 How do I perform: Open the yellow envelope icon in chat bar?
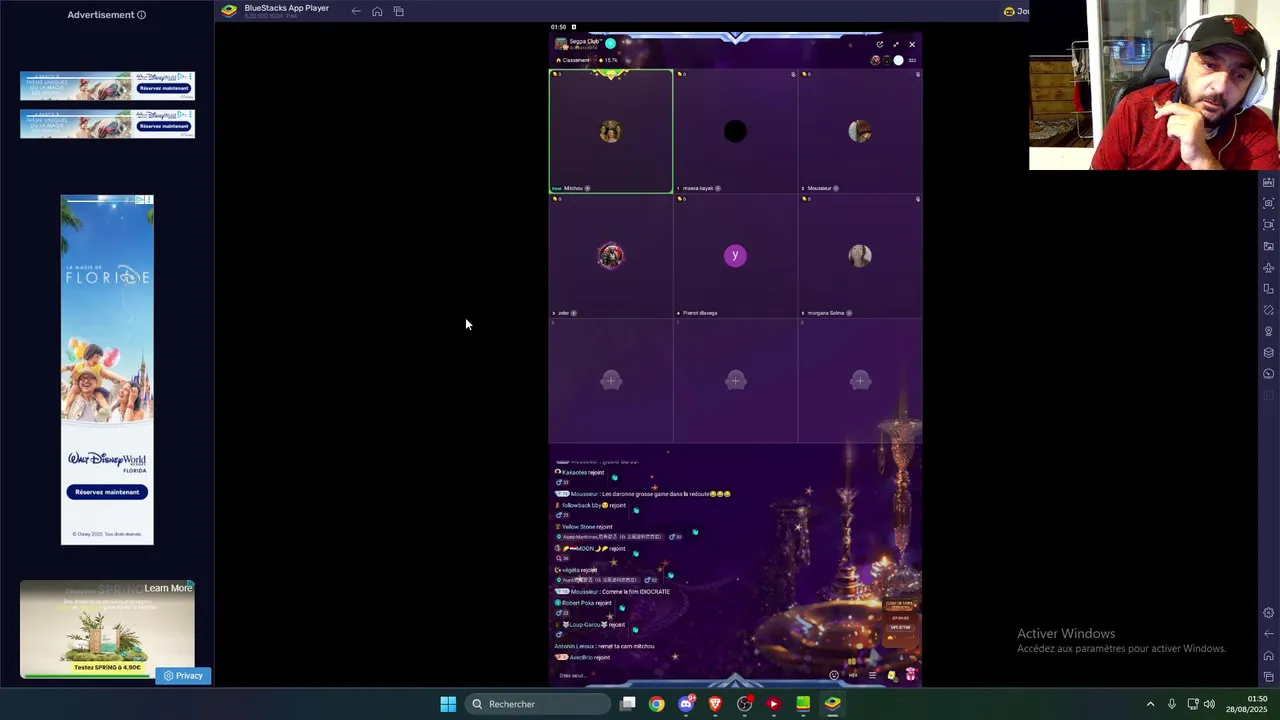(x=891, y=675)
